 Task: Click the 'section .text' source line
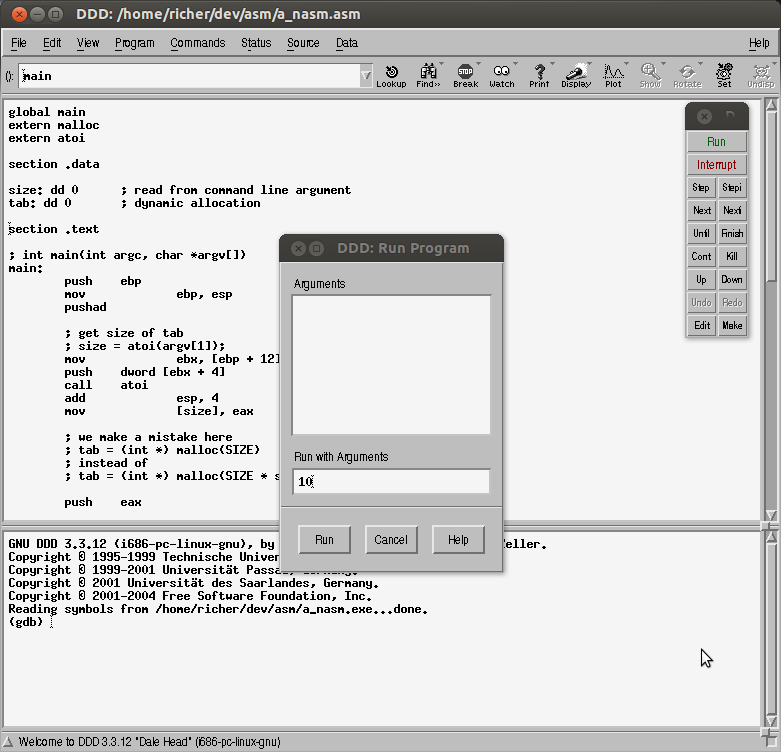tap(54, 229)
